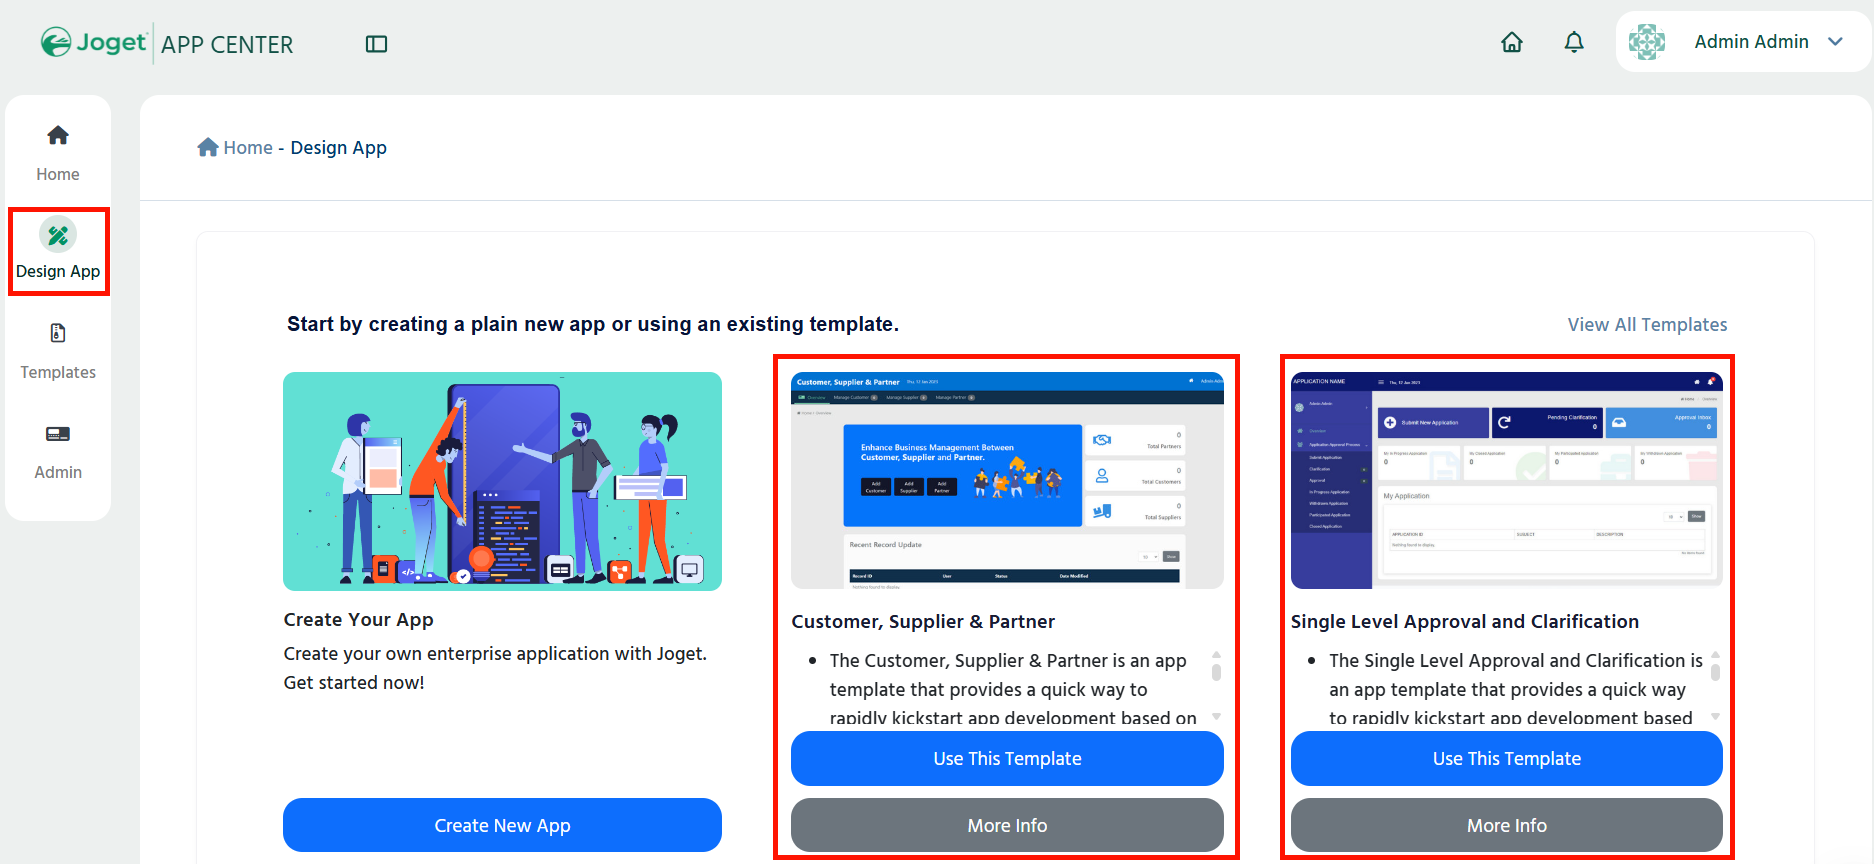
Task: Open More Info for Single Level Approval
Action: pyautogui.click(x=1506, y=825)
